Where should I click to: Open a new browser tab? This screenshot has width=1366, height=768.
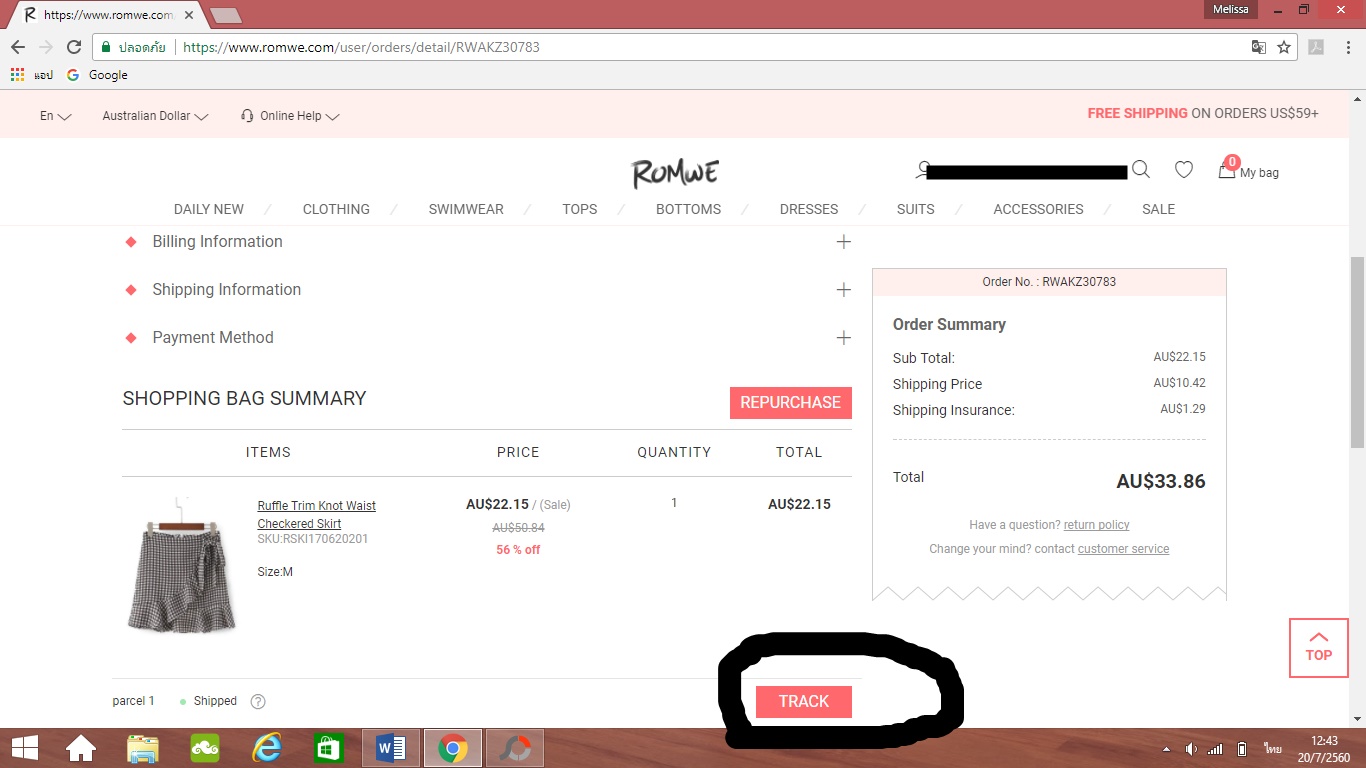point(226,15)
